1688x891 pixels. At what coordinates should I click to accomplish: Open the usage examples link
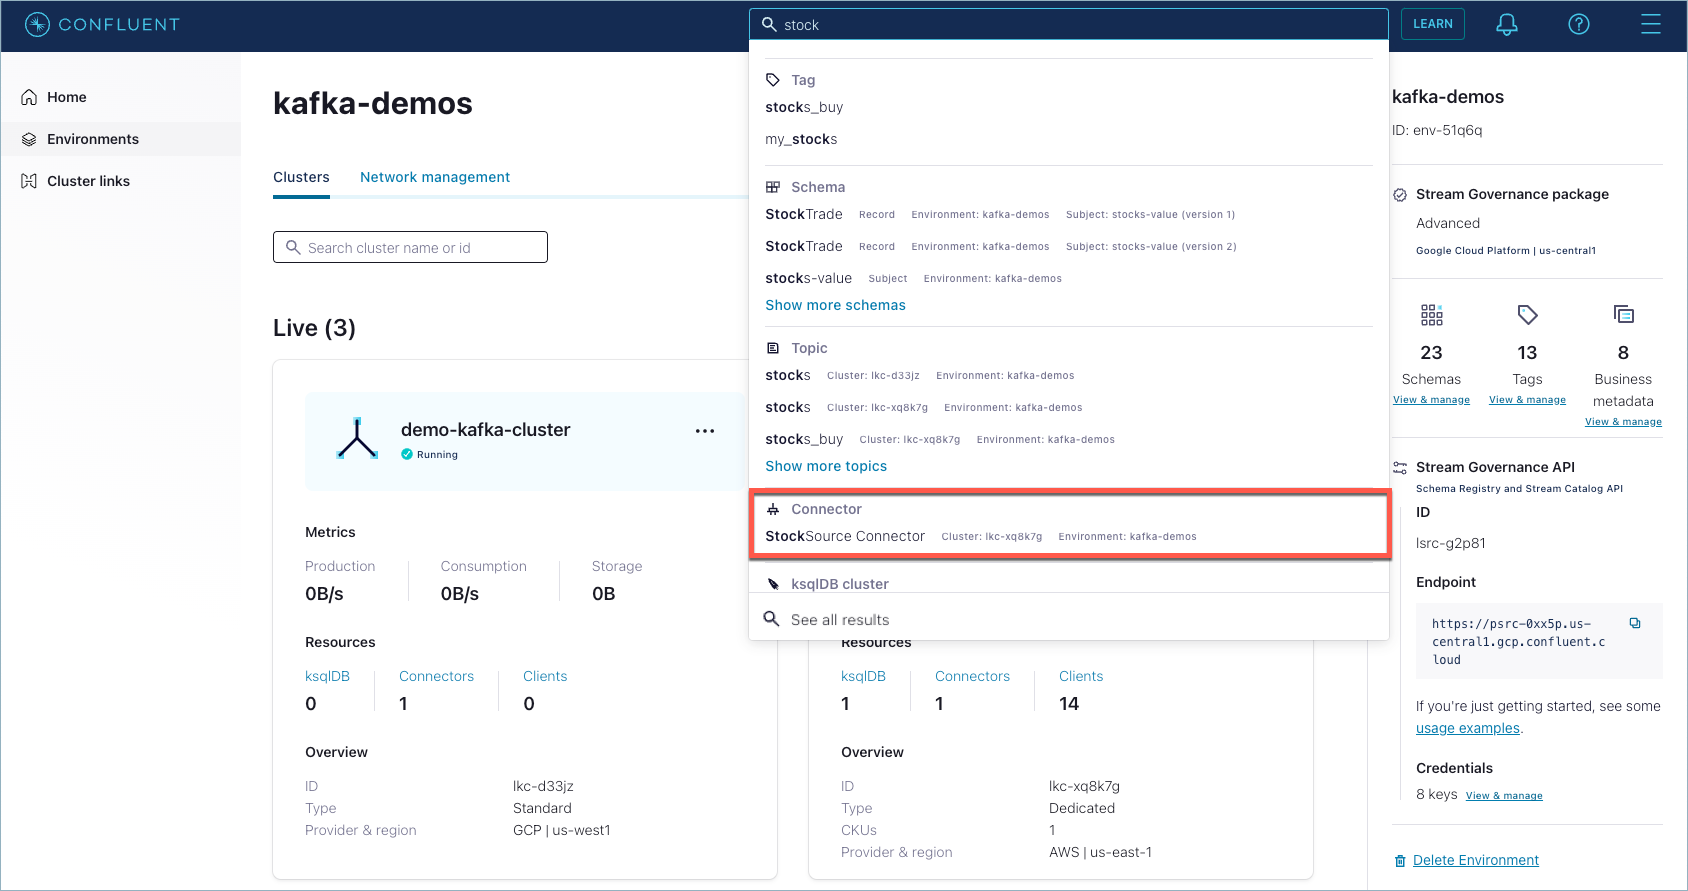(1467, 728)
